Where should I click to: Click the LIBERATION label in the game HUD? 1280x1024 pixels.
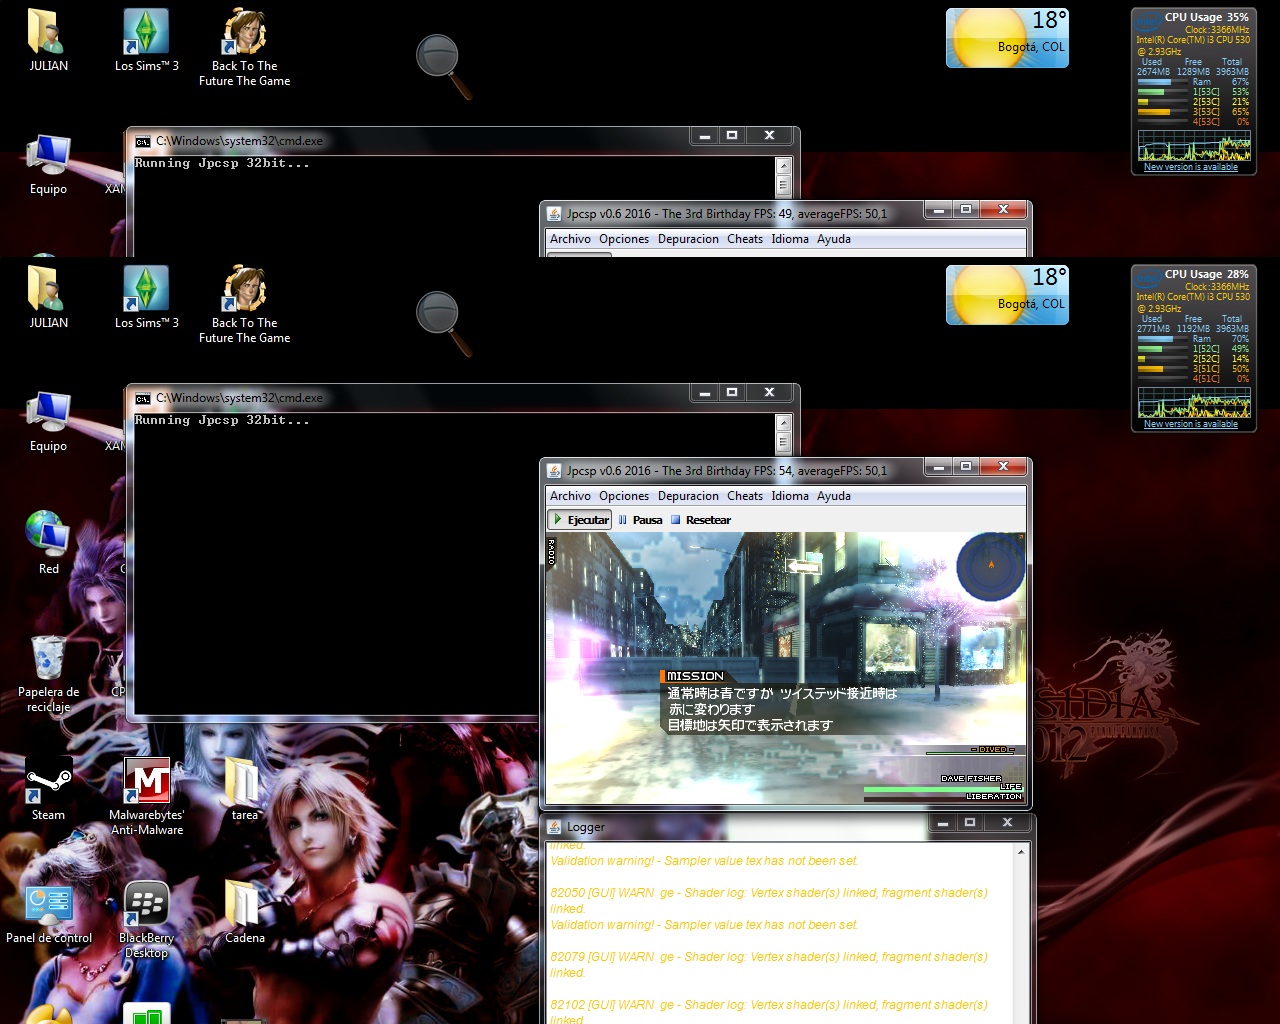pyautogui.click(x=994, y=797)
